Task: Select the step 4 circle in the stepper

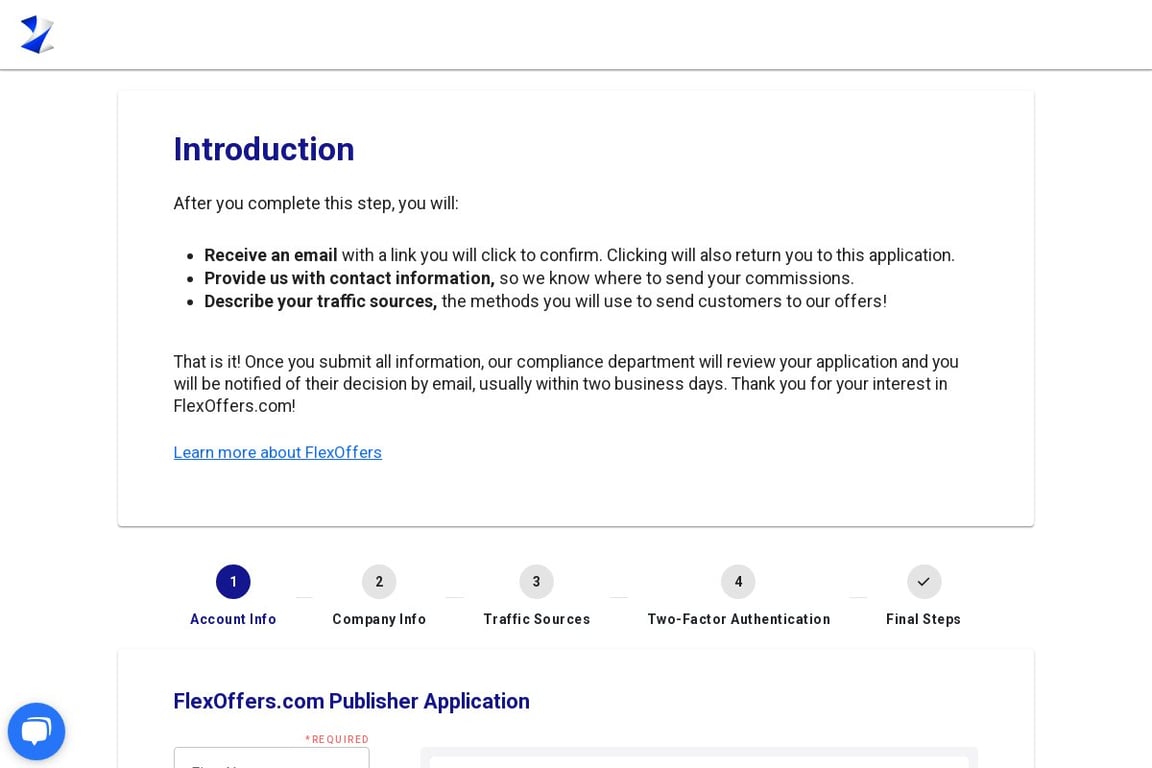Action: 738,581
